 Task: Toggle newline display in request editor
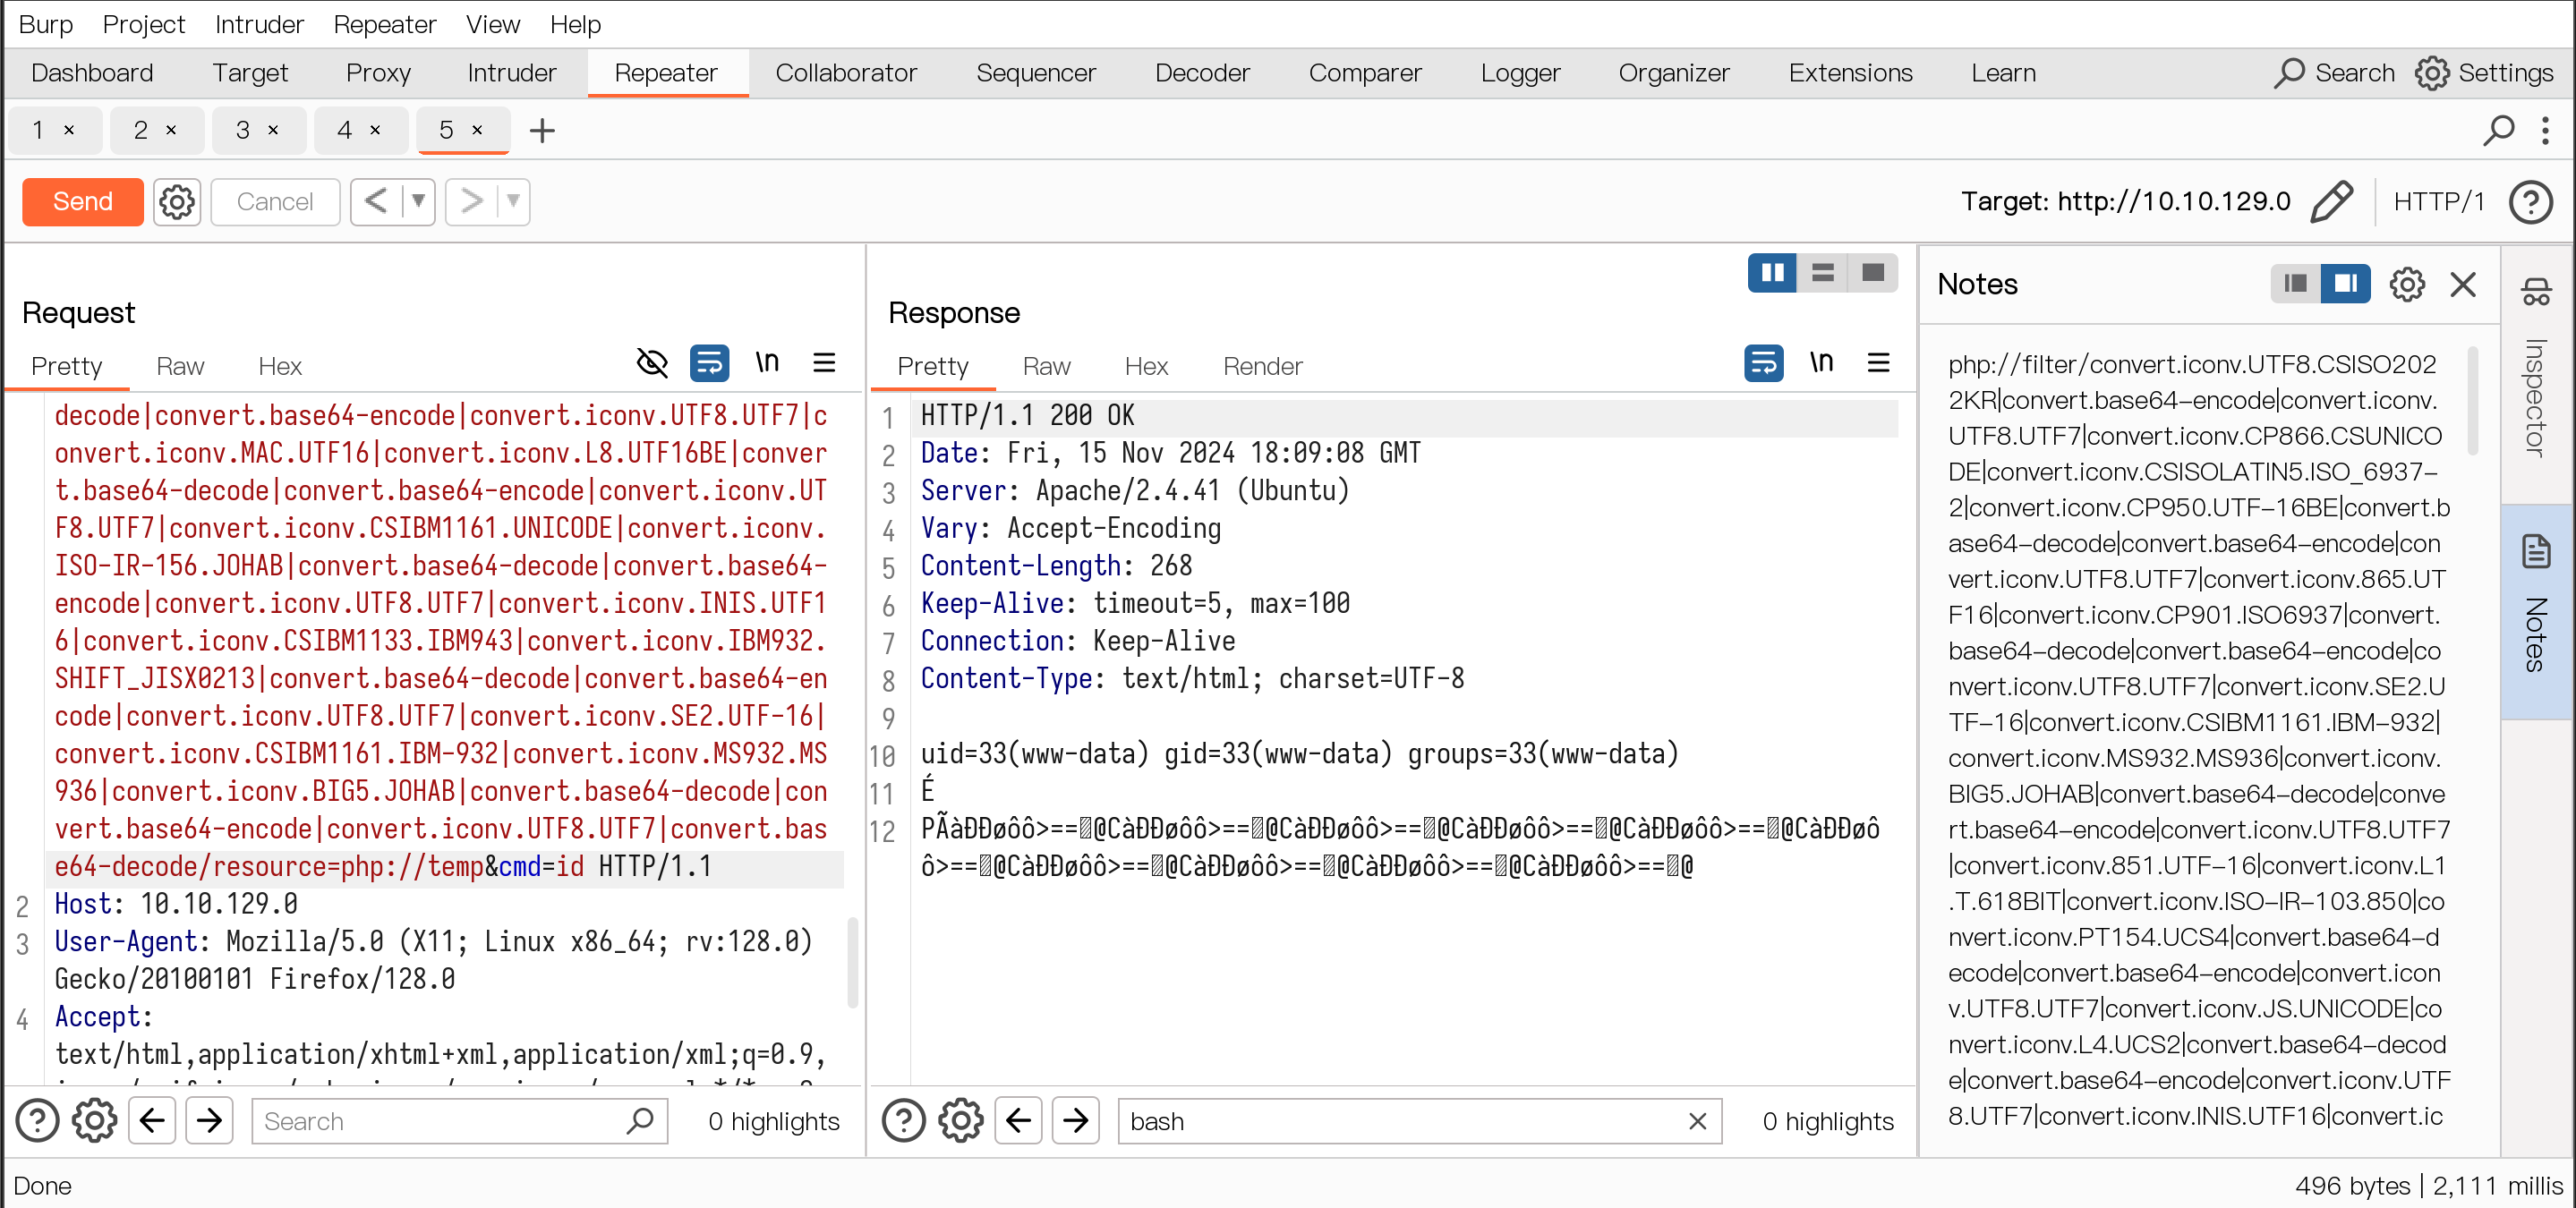[x=767, y=362]
